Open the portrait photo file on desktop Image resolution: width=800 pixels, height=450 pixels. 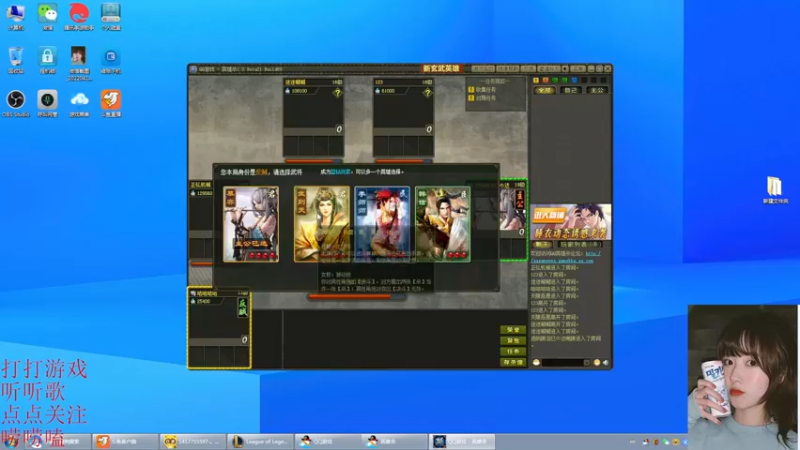pyautogui.click(x=79, y=63)
